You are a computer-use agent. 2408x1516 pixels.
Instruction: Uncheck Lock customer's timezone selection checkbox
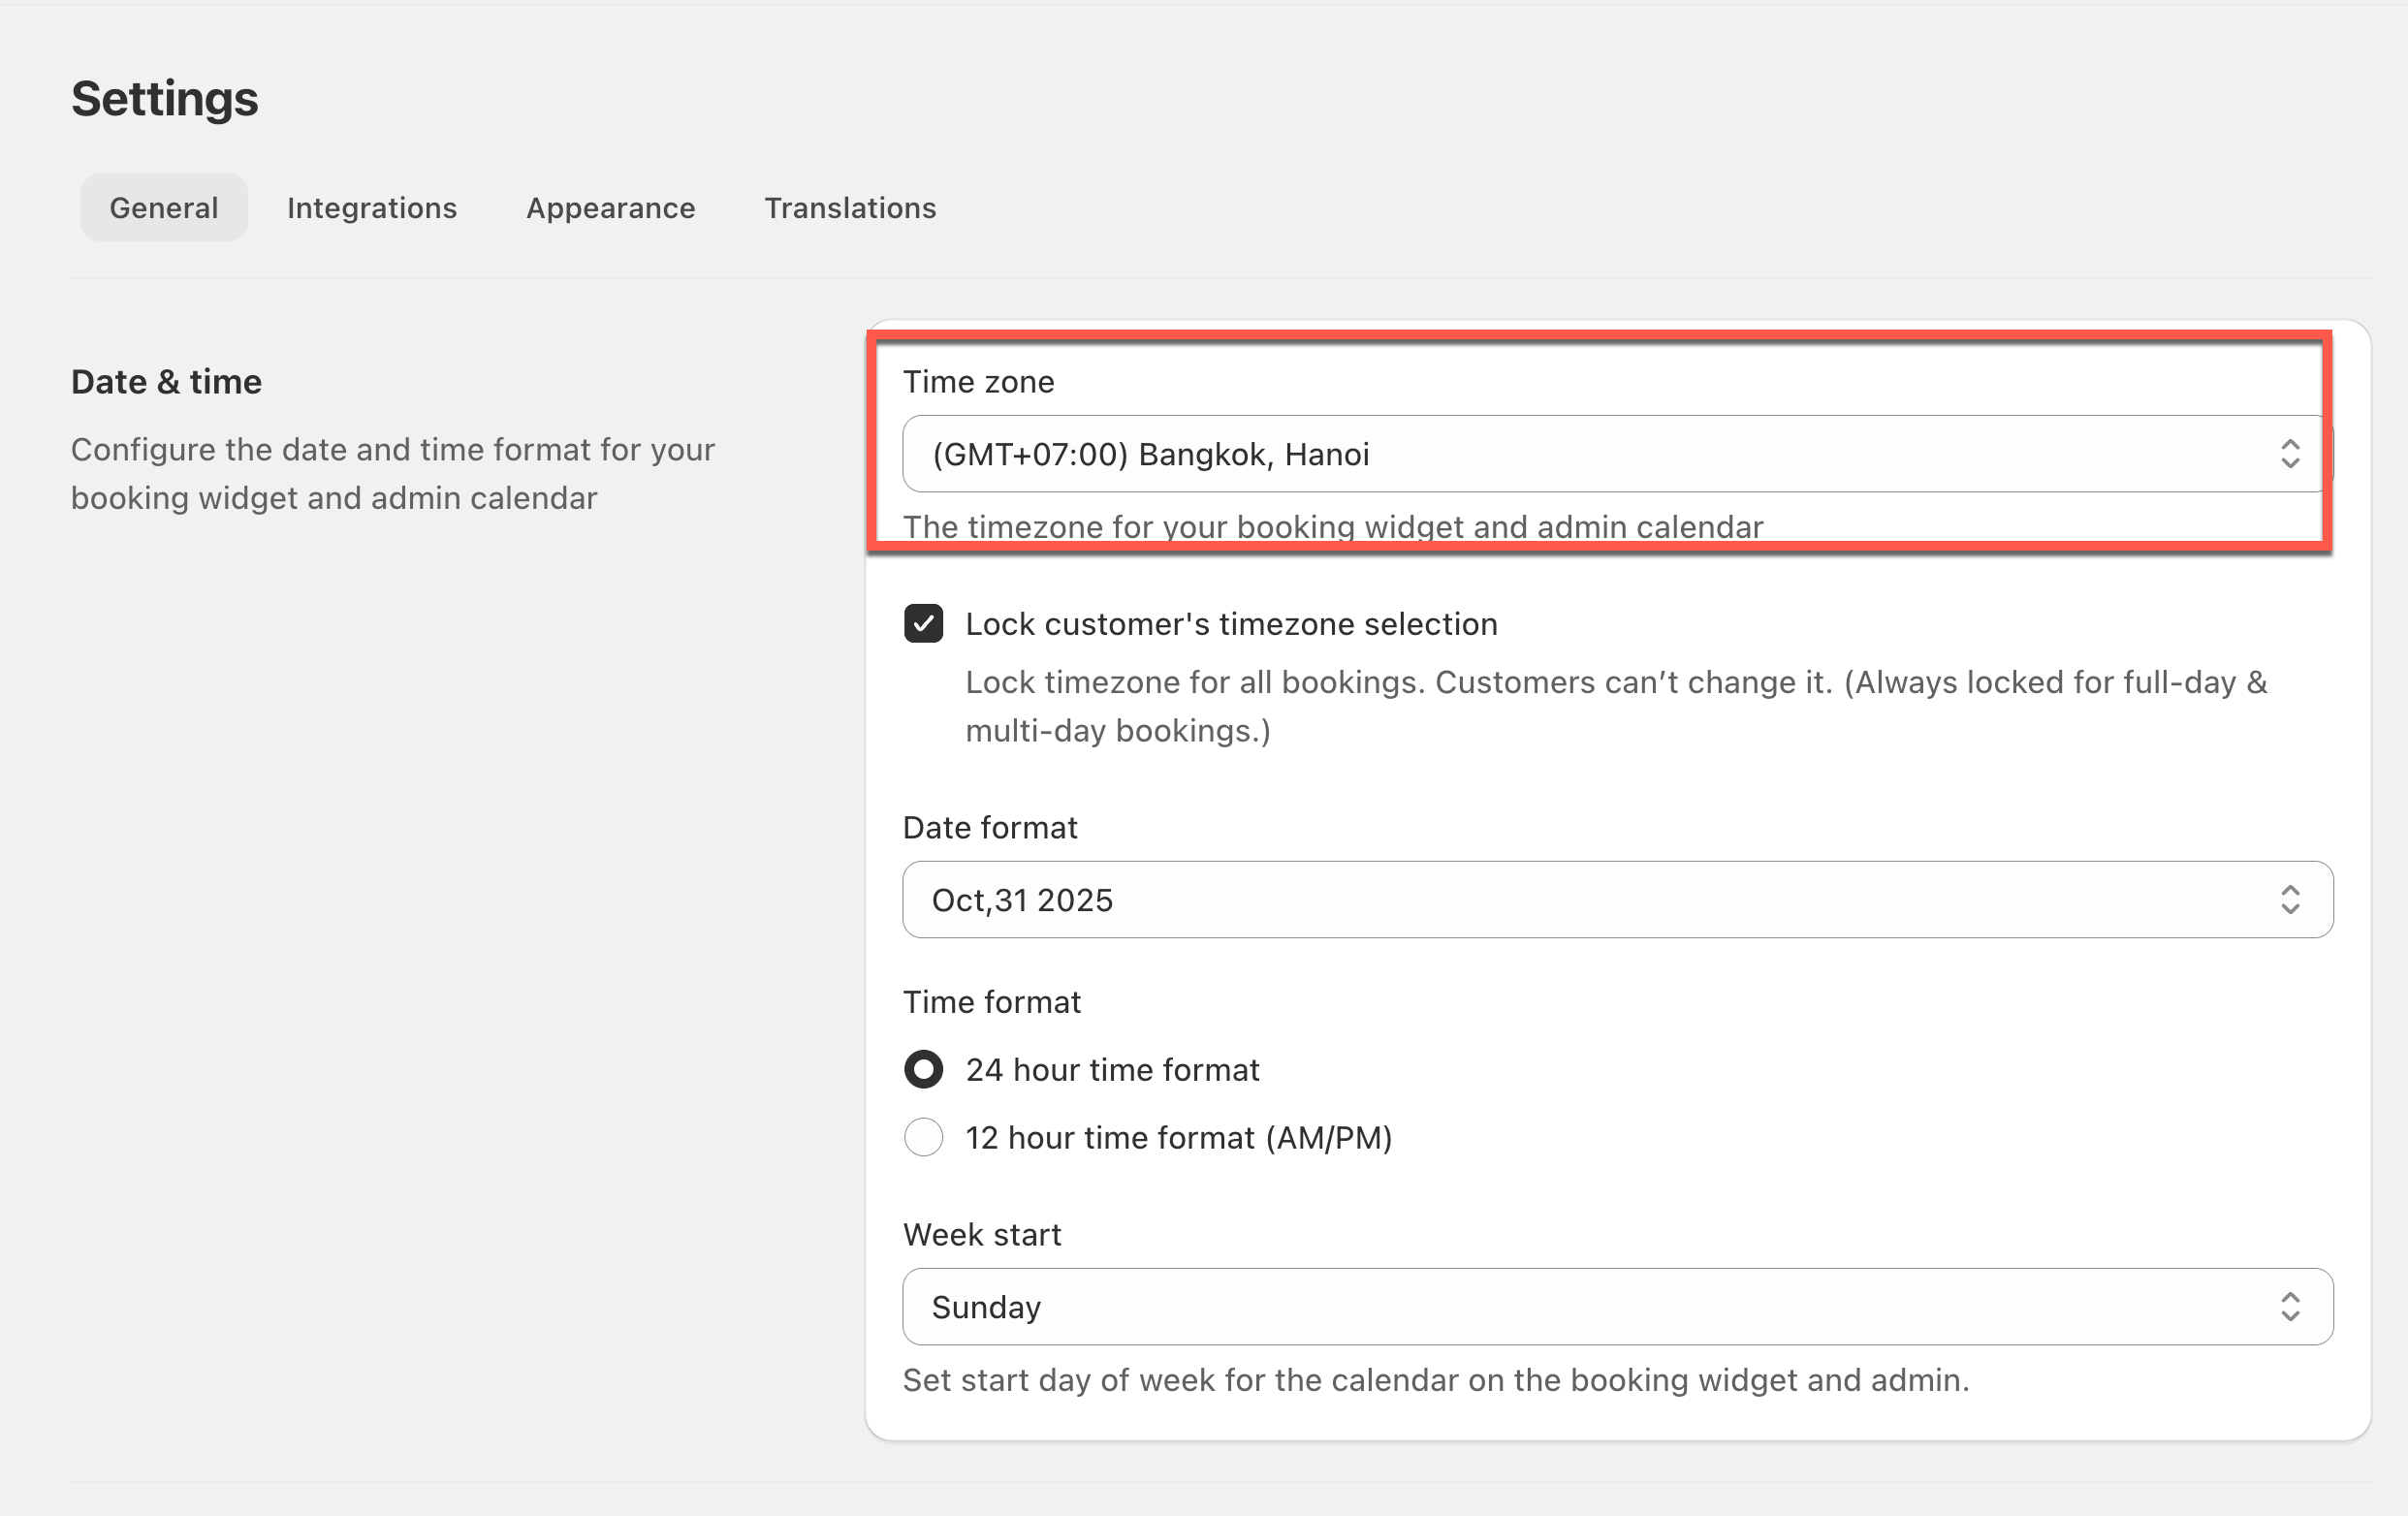(x=923, y=624)
